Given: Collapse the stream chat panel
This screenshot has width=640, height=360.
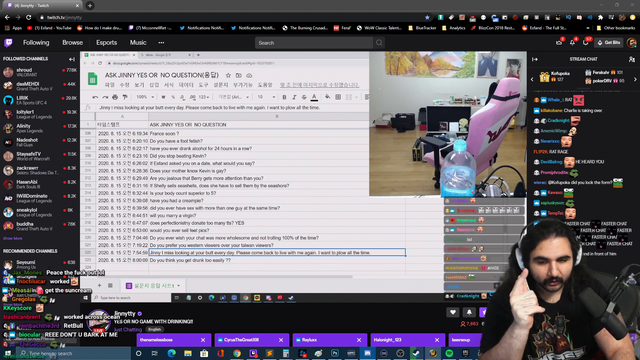Looking at the screenshot, I should [535, 59].
